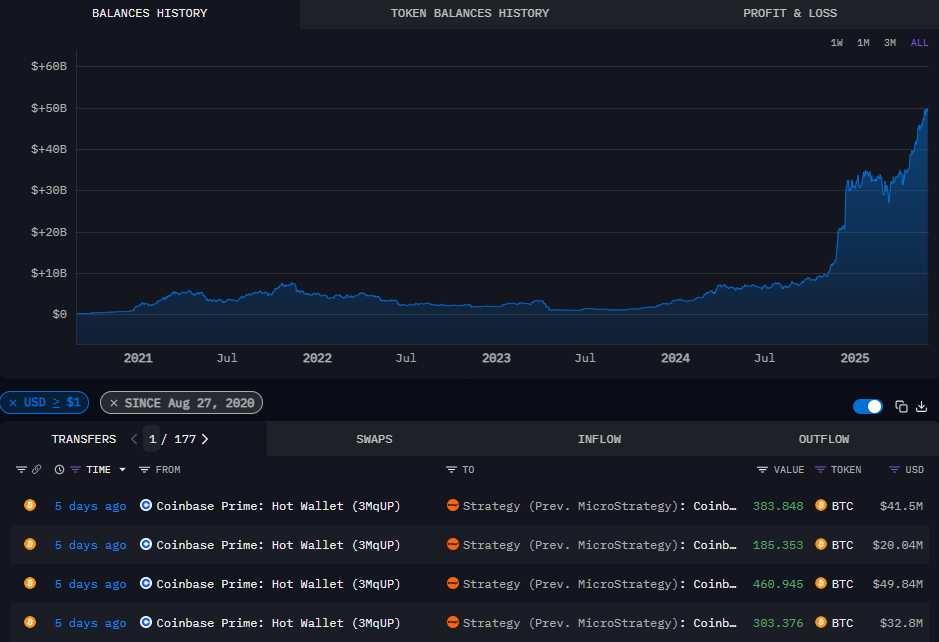This screenshot has width=939, height=642.
Task: Remove the SINCE Aug 27, 2020 filter
Action: pyautogui.click(x=112, y=403)
